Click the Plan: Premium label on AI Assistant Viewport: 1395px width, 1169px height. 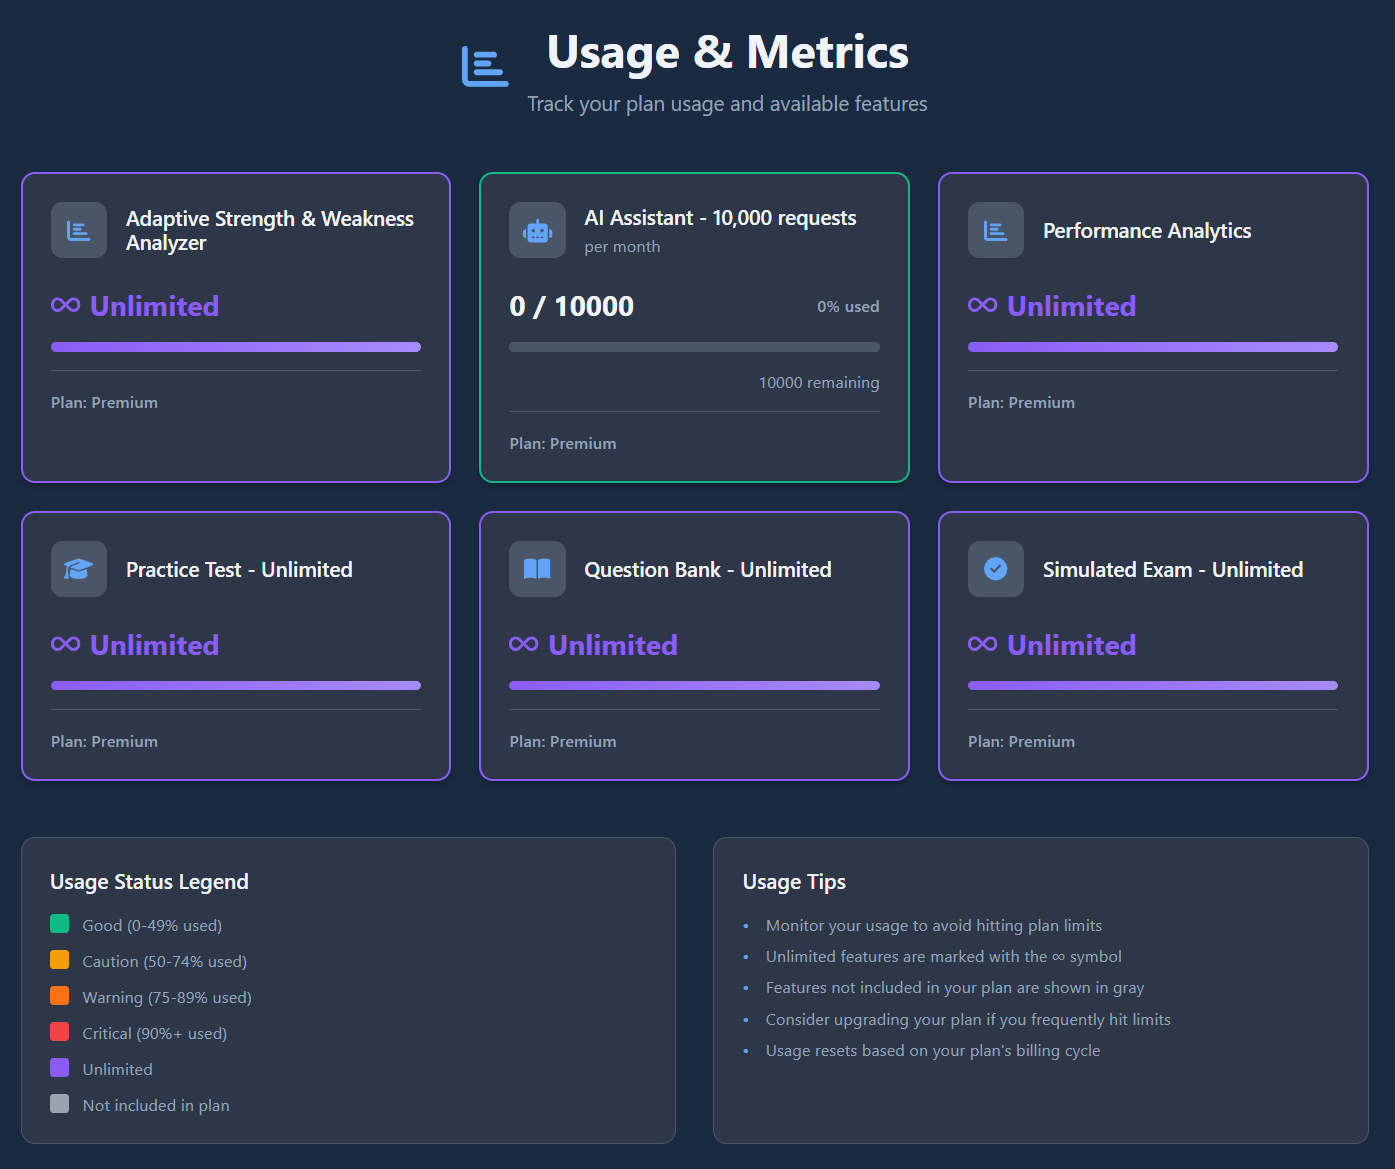click(562, 443)
